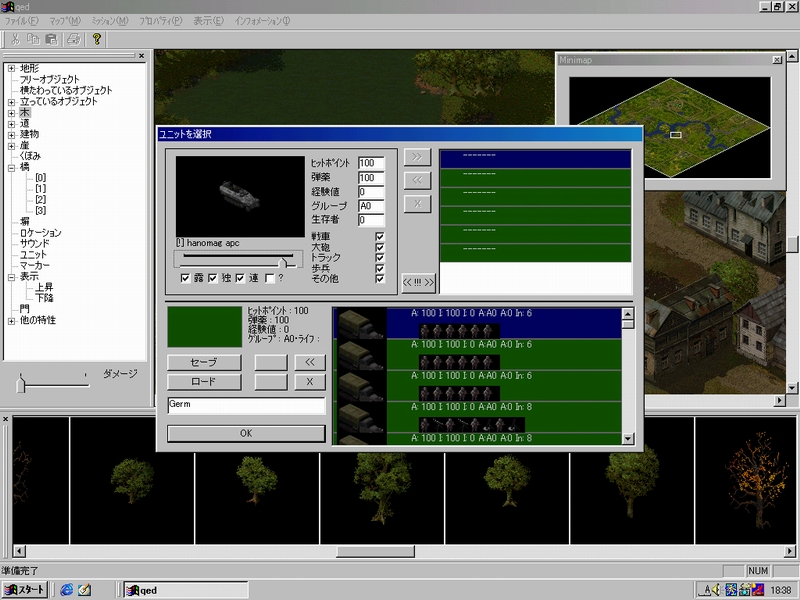The width and height of the screenshot is (800, 600).
Task: Select the qed taskbar button
Action: [x=186, y=590]
